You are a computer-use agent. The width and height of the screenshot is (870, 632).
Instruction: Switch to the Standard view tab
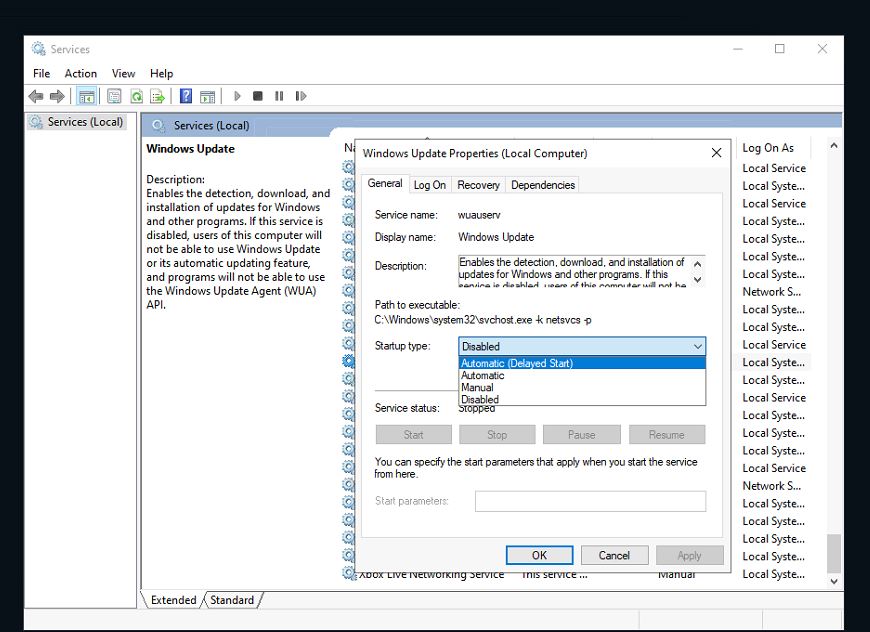(232, 600)
